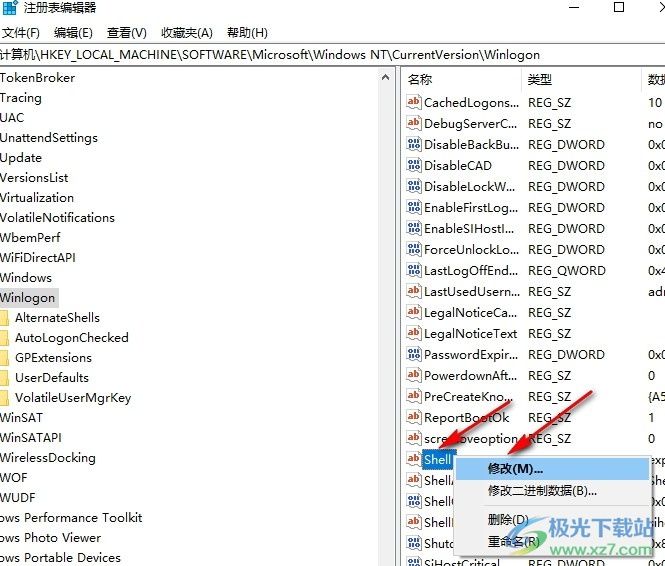Viewport: 665px width, 566px height.
Task: Choose 删除(D) in context menu
Action: point(552,519)
